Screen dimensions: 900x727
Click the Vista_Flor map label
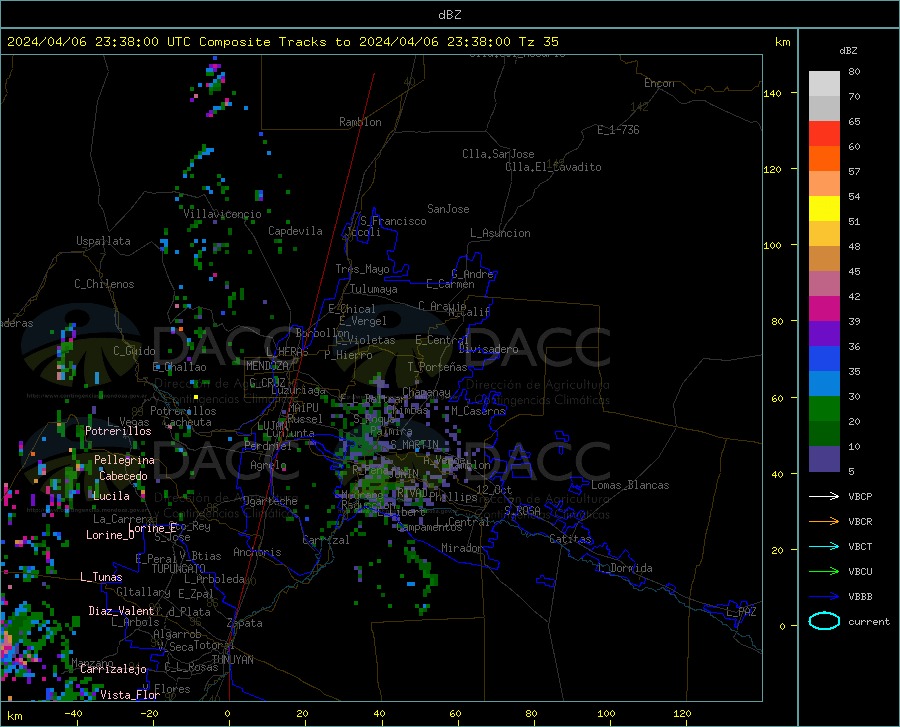click(130, 695)
